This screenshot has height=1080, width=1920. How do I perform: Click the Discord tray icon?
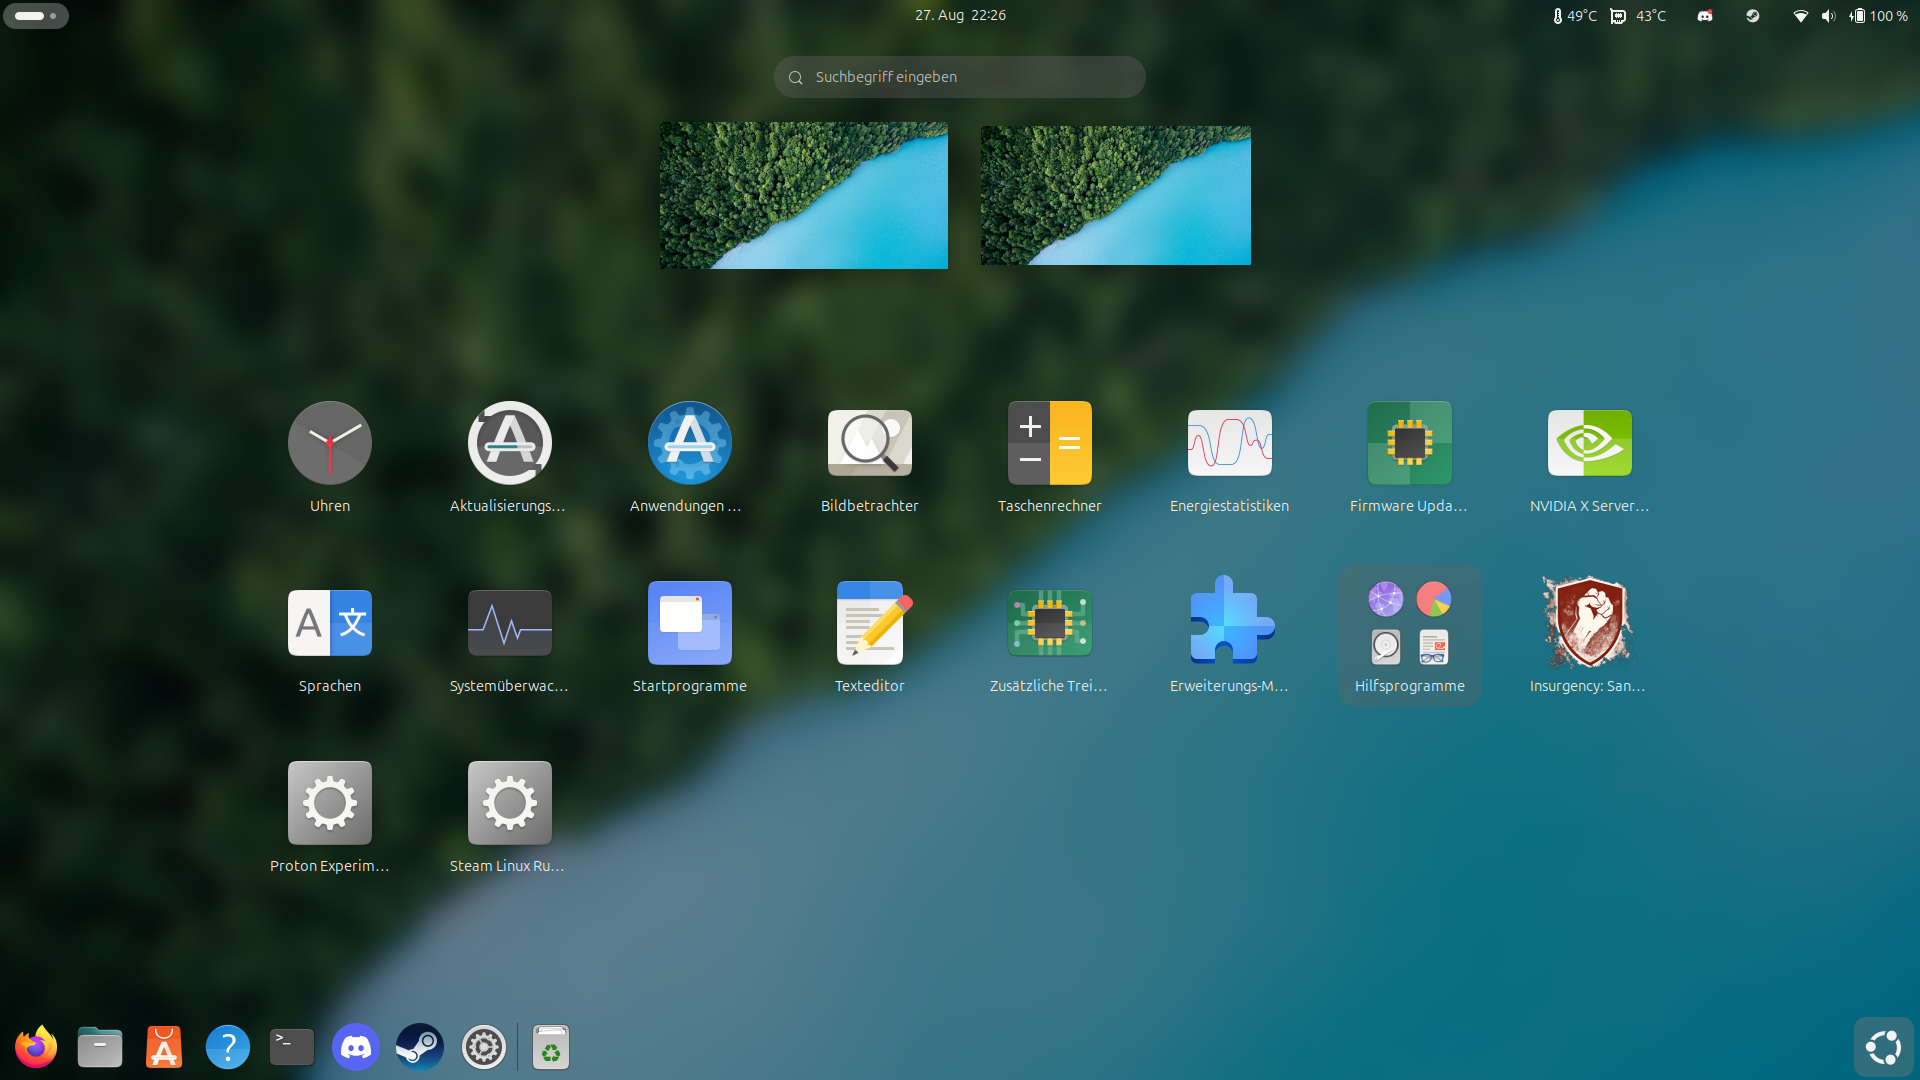pyautogui.click(x=1705, y=16)
